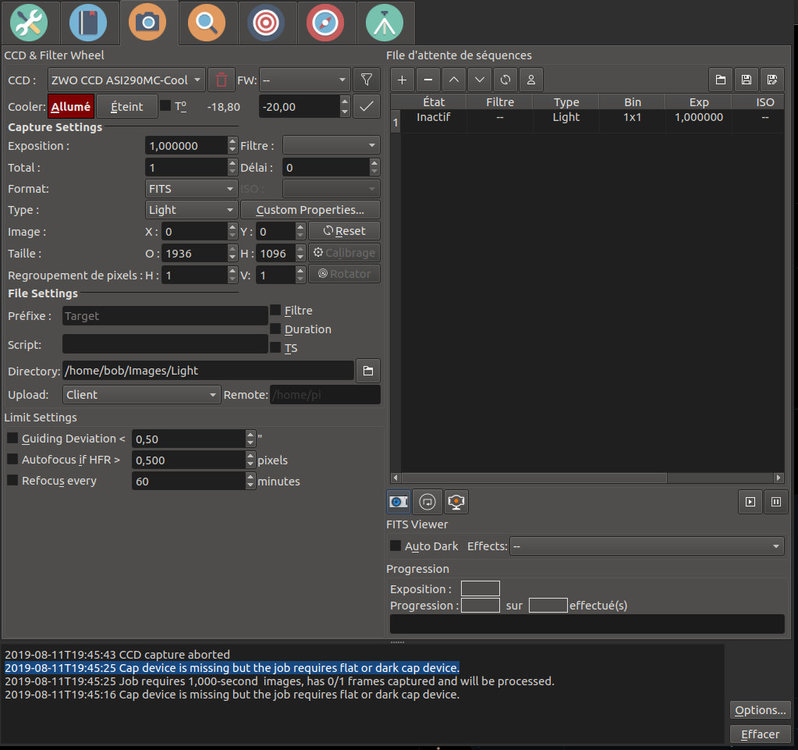Open the Filtre dropdown in Capture Settings
798x750 pixels.
(x=331, y=146)
